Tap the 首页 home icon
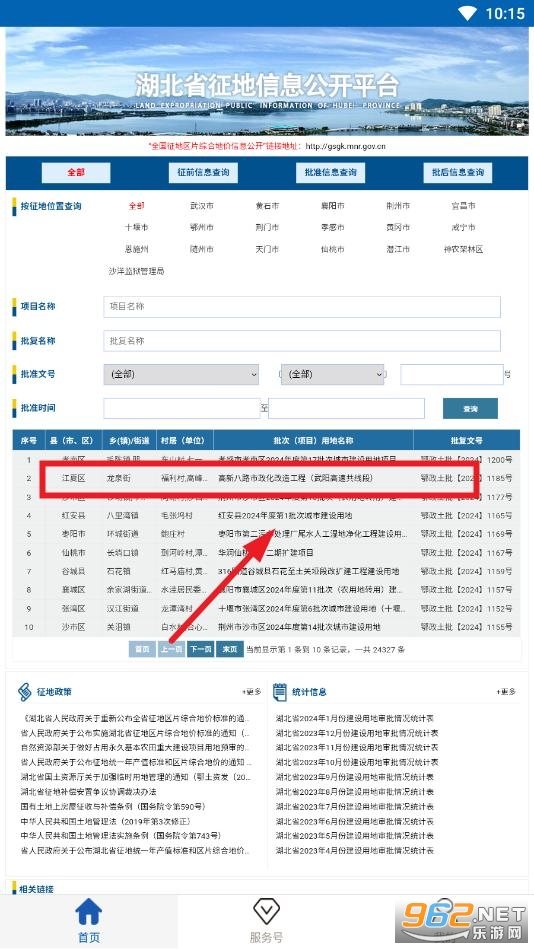 (x=89, y=911)
